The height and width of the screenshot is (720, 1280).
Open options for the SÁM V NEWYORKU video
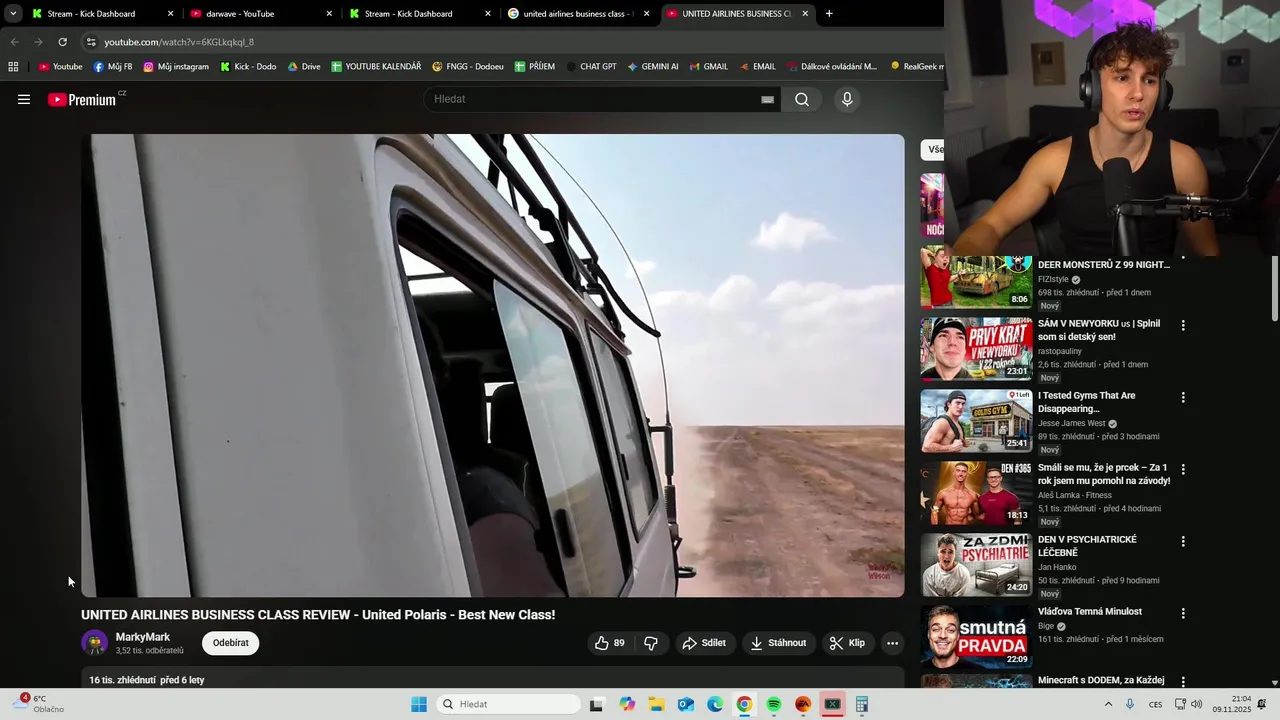click(1183, 325)
